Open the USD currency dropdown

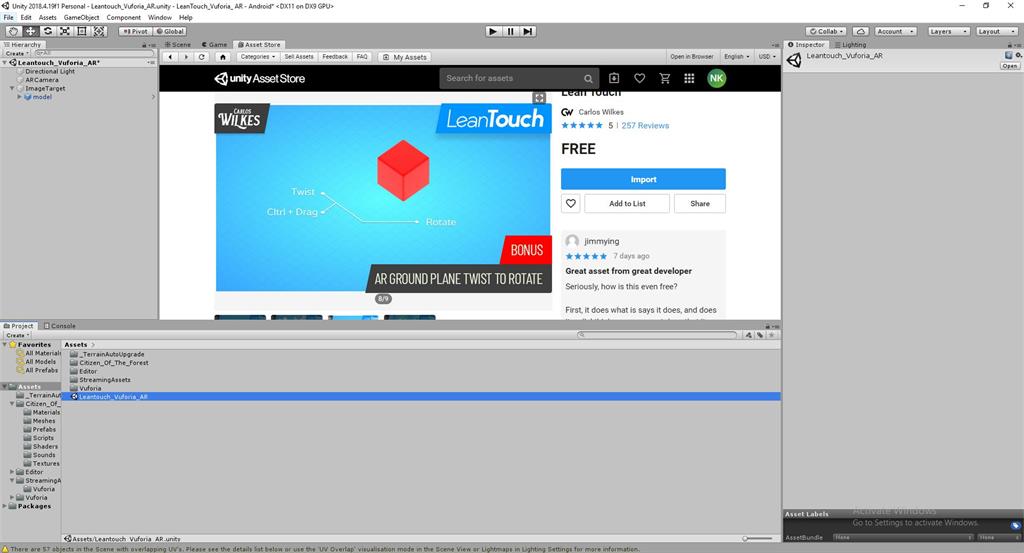tap(767, 57)
